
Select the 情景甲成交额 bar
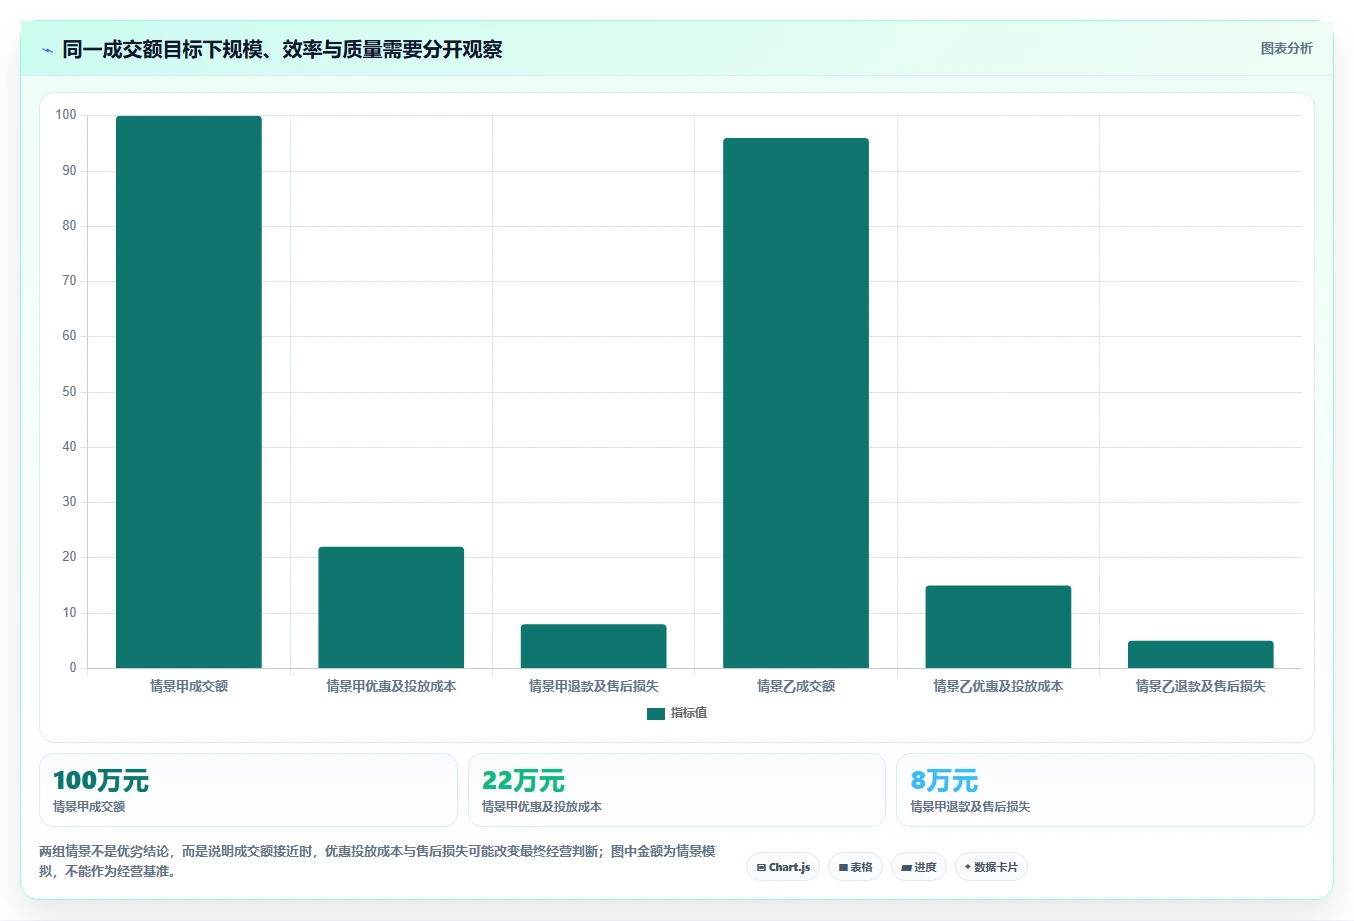[x=189, y=392]
